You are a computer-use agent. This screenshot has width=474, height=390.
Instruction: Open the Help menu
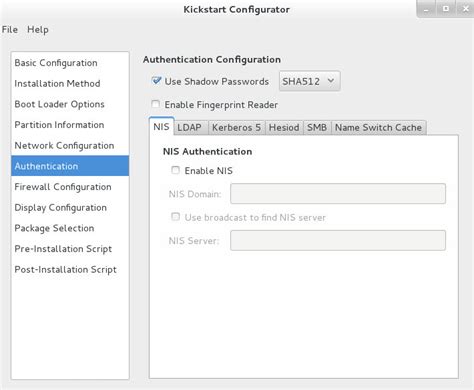[x=38, y=29]
